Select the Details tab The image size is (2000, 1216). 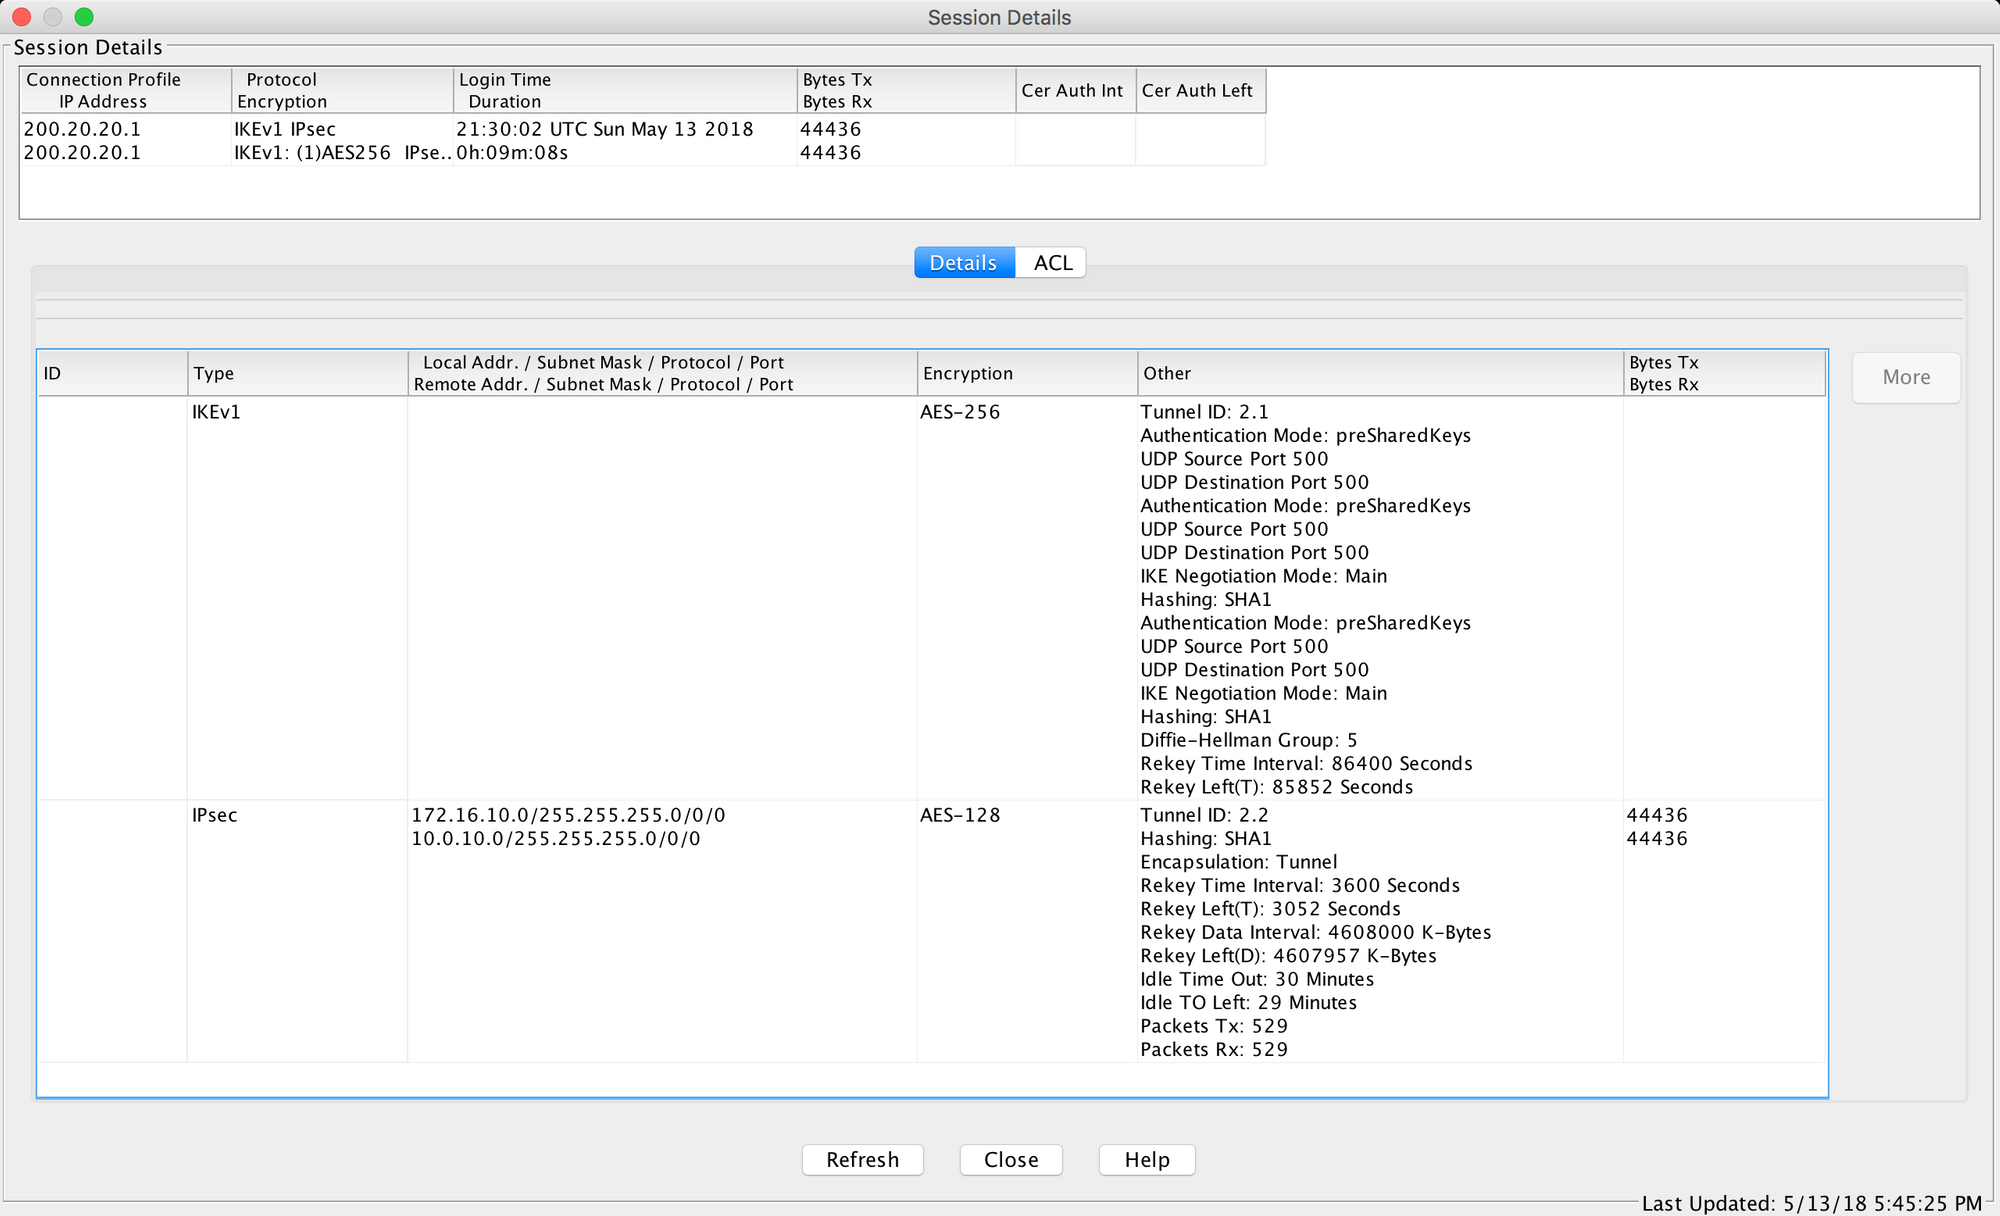[x=963, y=263]
